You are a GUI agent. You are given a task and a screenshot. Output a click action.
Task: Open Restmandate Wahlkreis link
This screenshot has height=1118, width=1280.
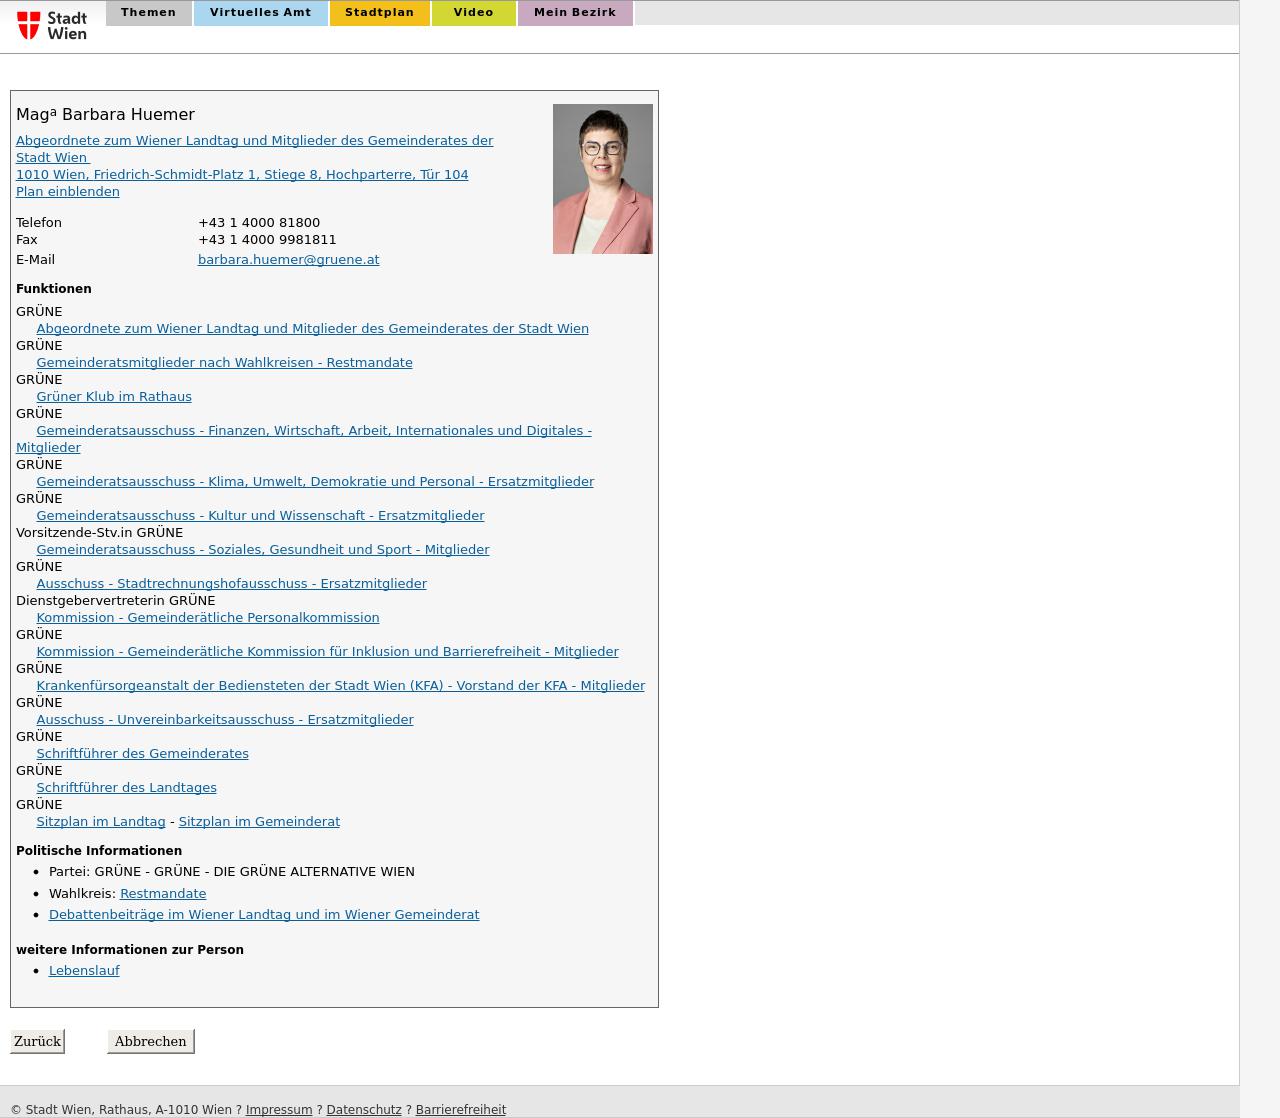[x=163, y=894]
